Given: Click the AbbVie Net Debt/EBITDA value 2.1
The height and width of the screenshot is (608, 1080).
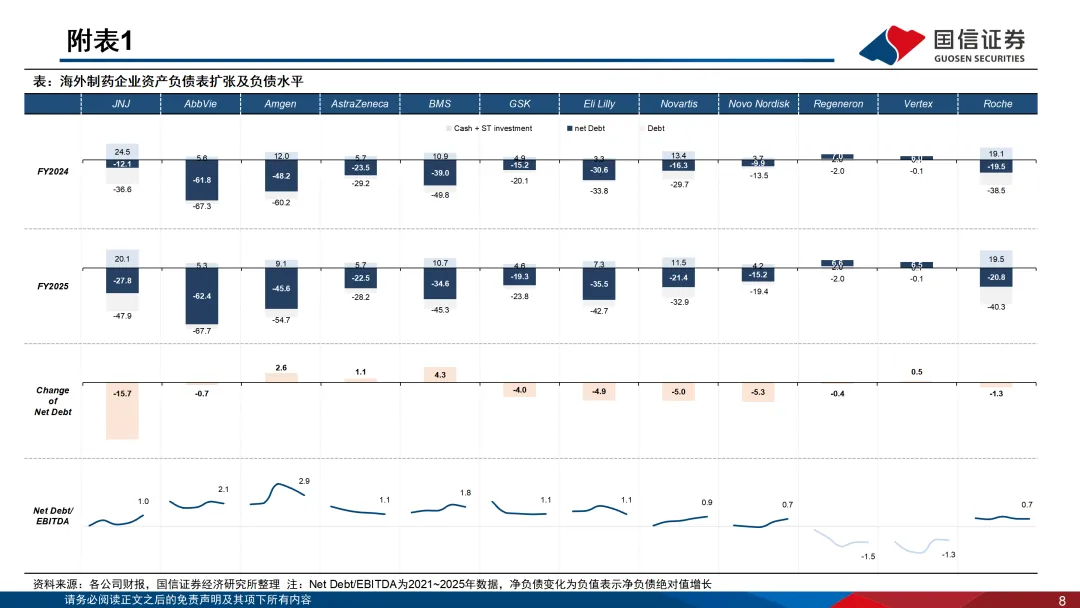Looking at the screenshot, I should coord(223,490).
